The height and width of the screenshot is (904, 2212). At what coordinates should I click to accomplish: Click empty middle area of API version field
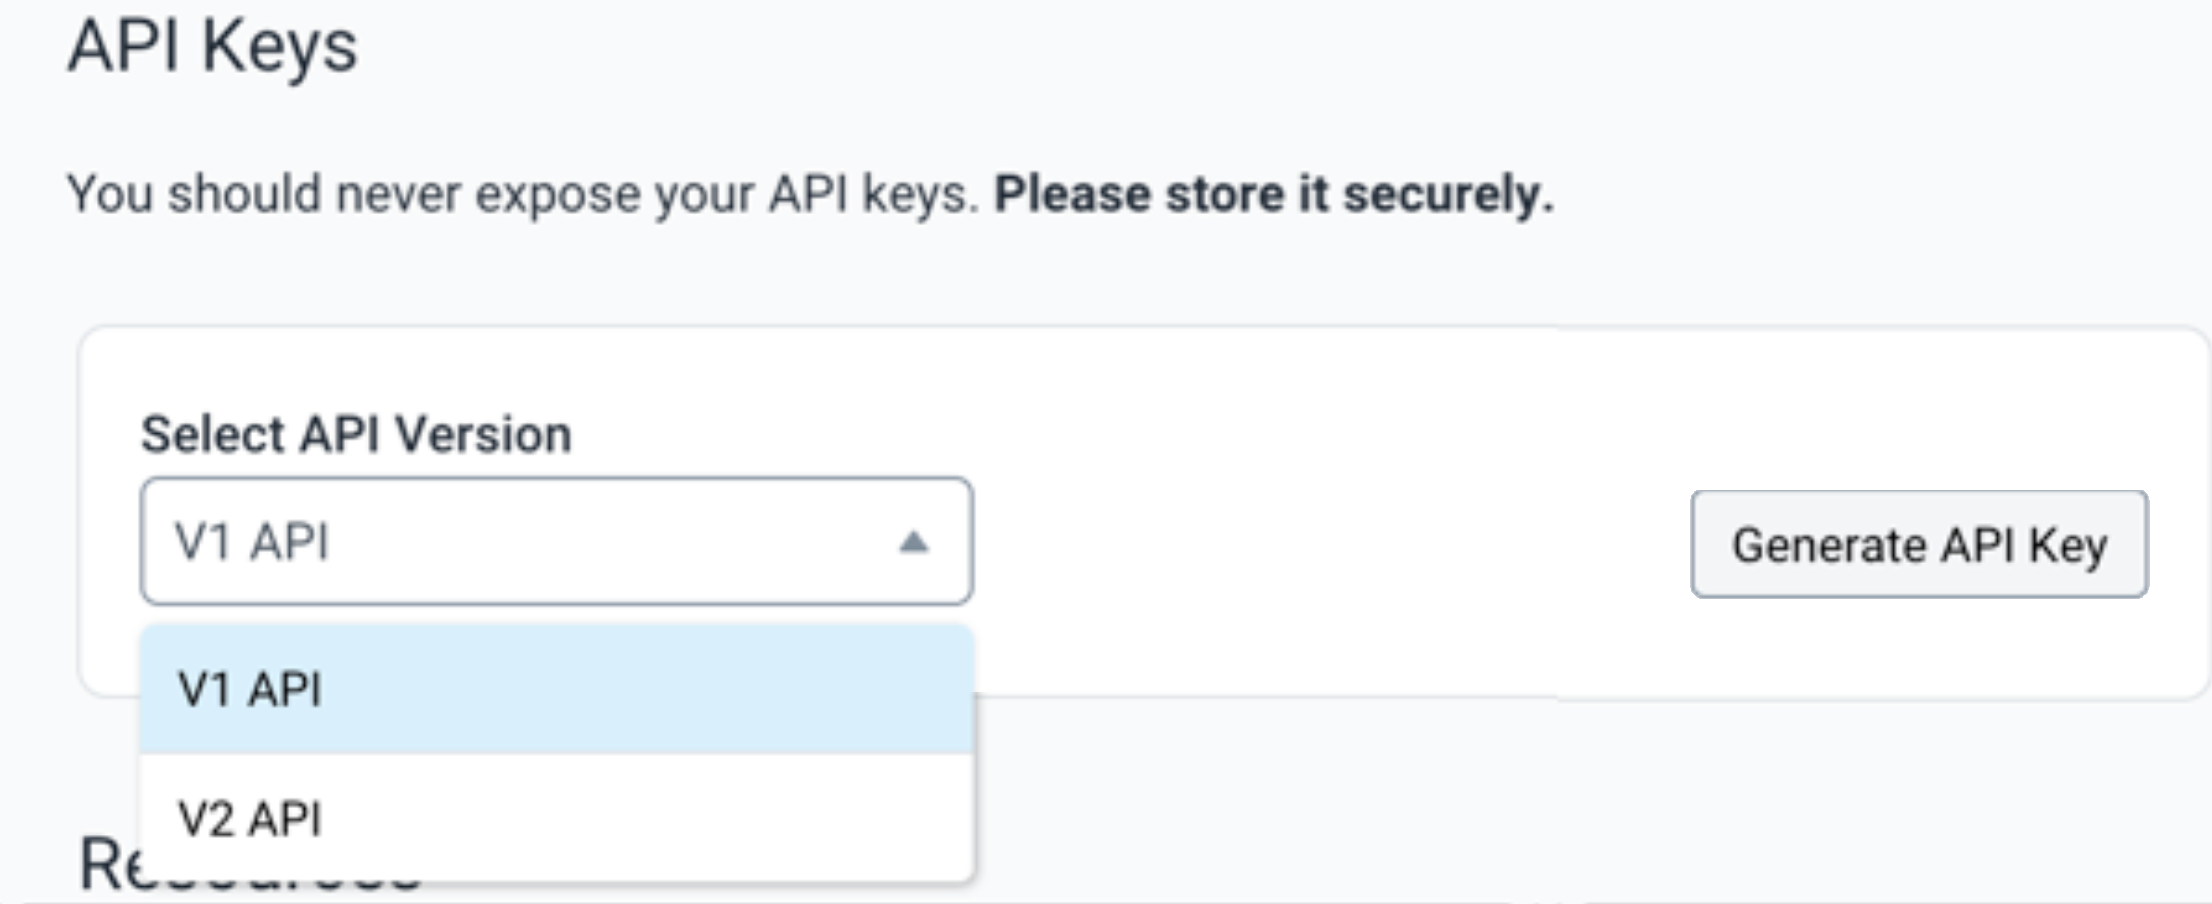point(600,543)
